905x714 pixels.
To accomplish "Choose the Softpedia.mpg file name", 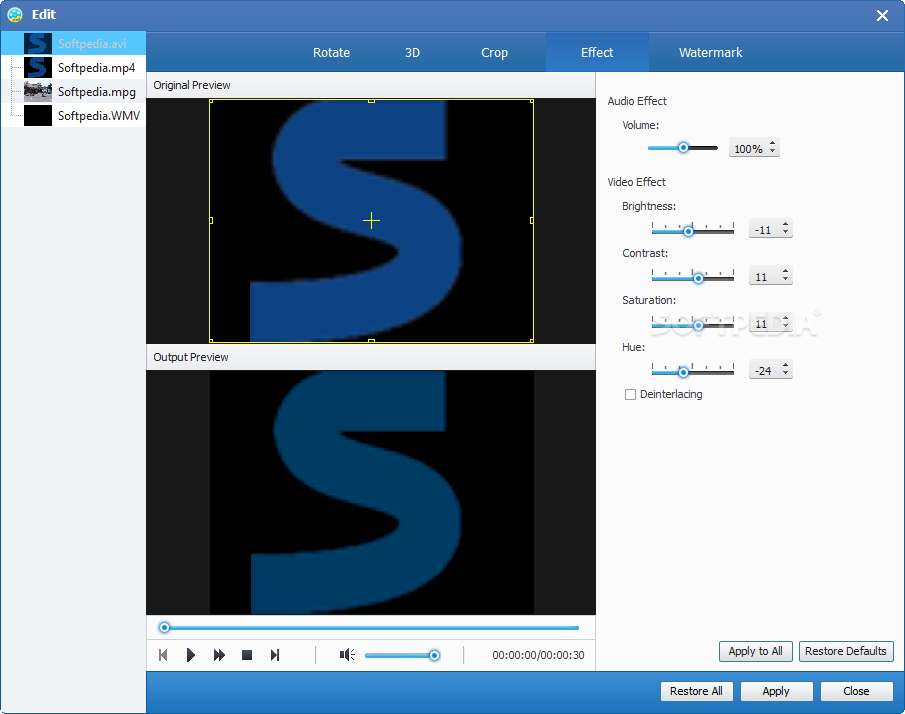I will tap(96, 92).
